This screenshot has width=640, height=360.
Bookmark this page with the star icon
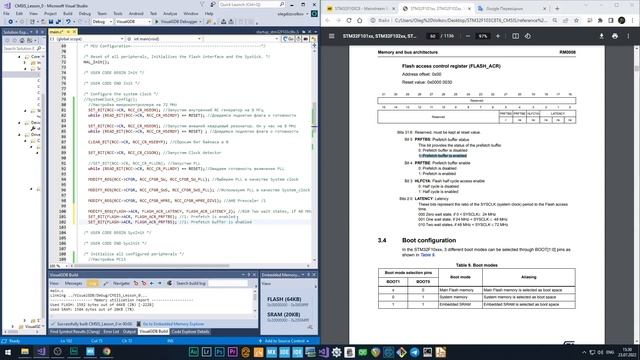576,20
